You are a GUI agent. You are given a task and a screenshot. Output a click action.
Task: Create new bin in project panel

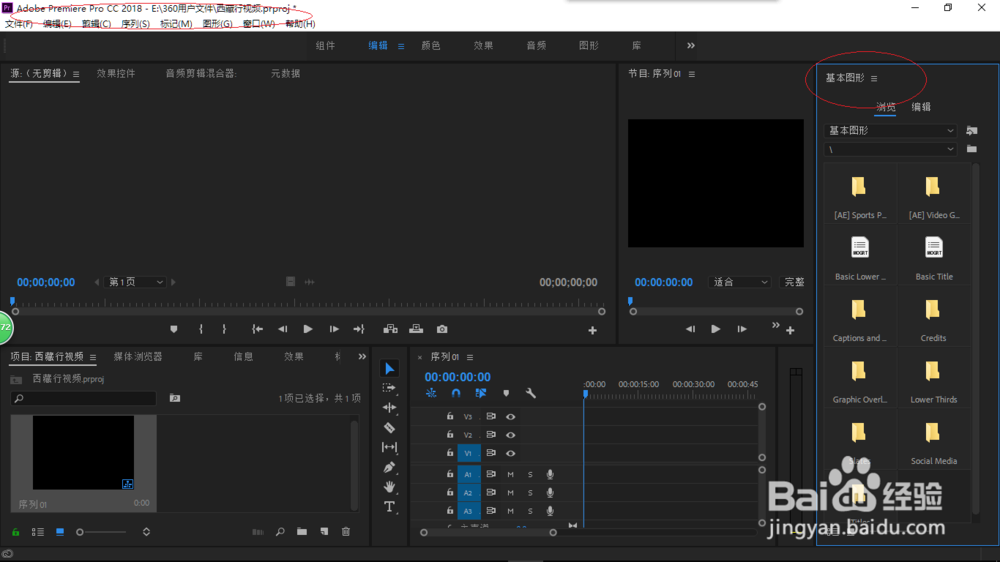[x=302, y=531]
